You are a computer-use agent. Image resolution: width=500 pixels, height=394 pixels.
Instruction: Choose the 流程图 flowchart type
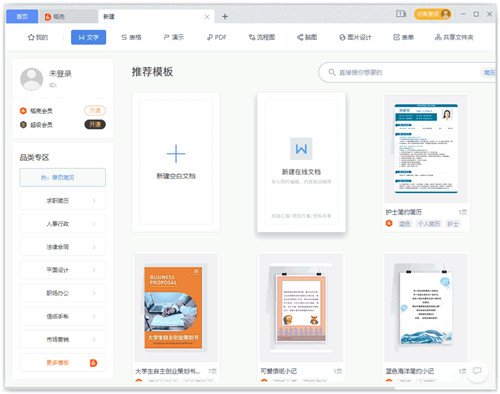[x=262, y=37]
